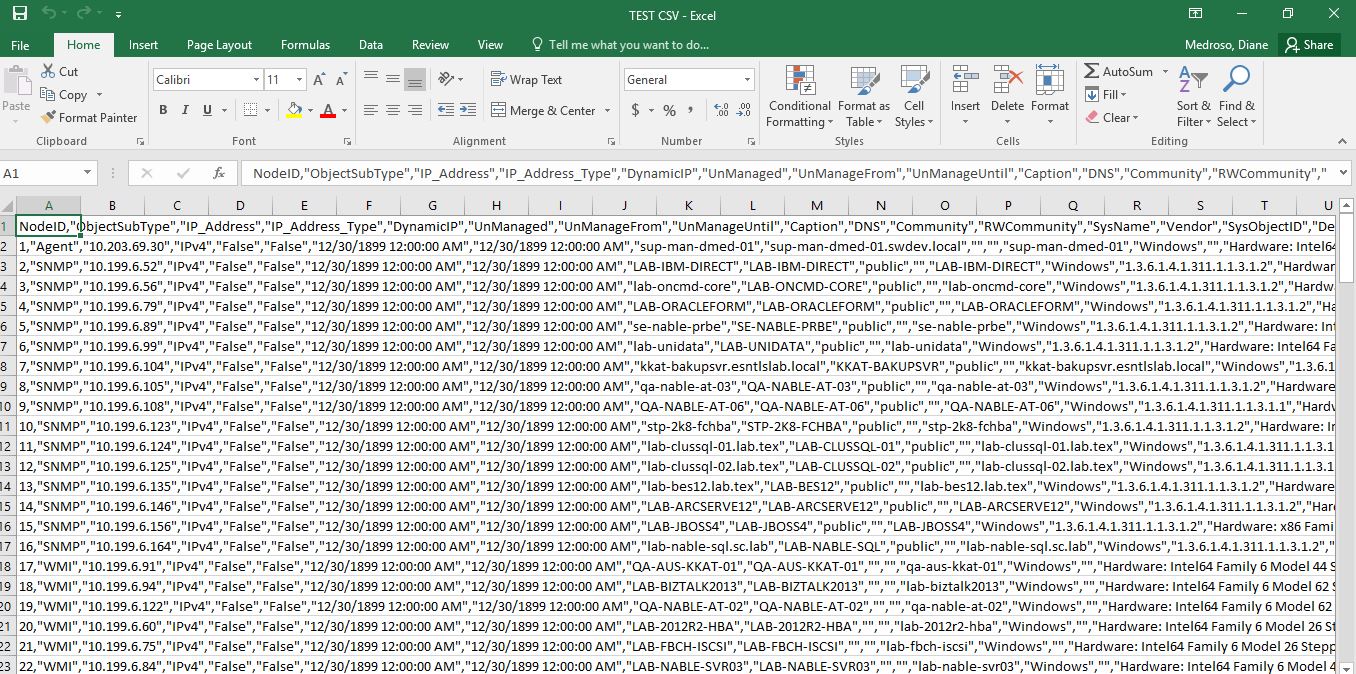The image size is (1356, 674).
Task: Open the Conditional Formatting icon
Action: coord(800,81)
